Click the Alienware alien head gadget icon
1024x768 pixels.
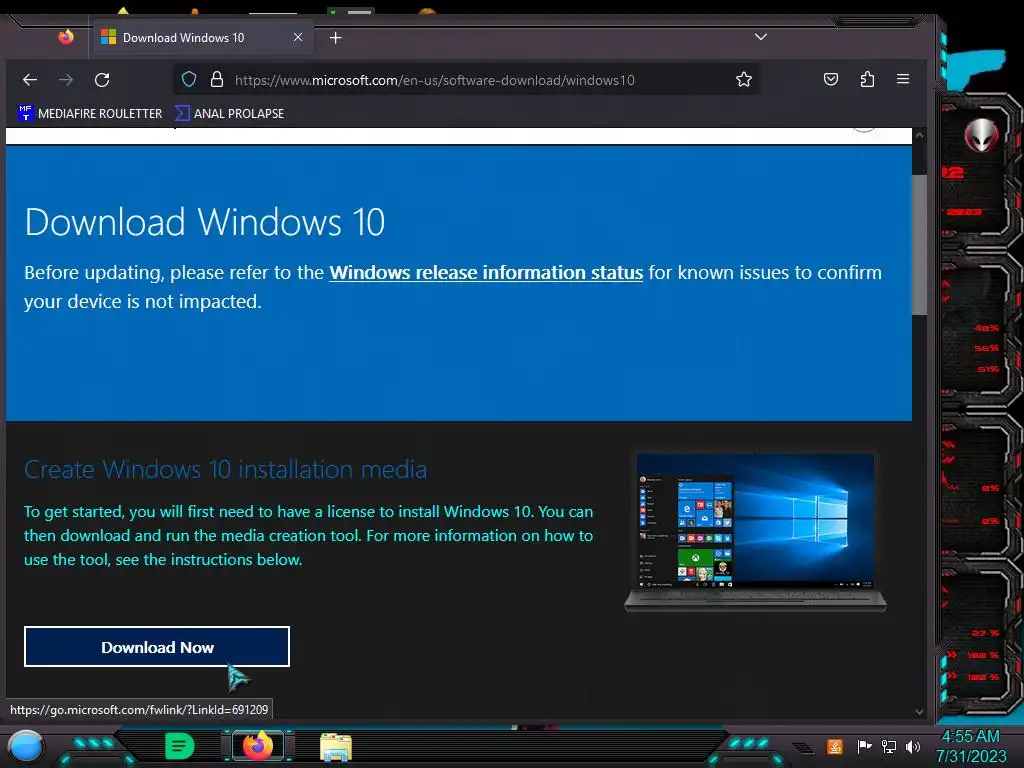tap(981, 135)
